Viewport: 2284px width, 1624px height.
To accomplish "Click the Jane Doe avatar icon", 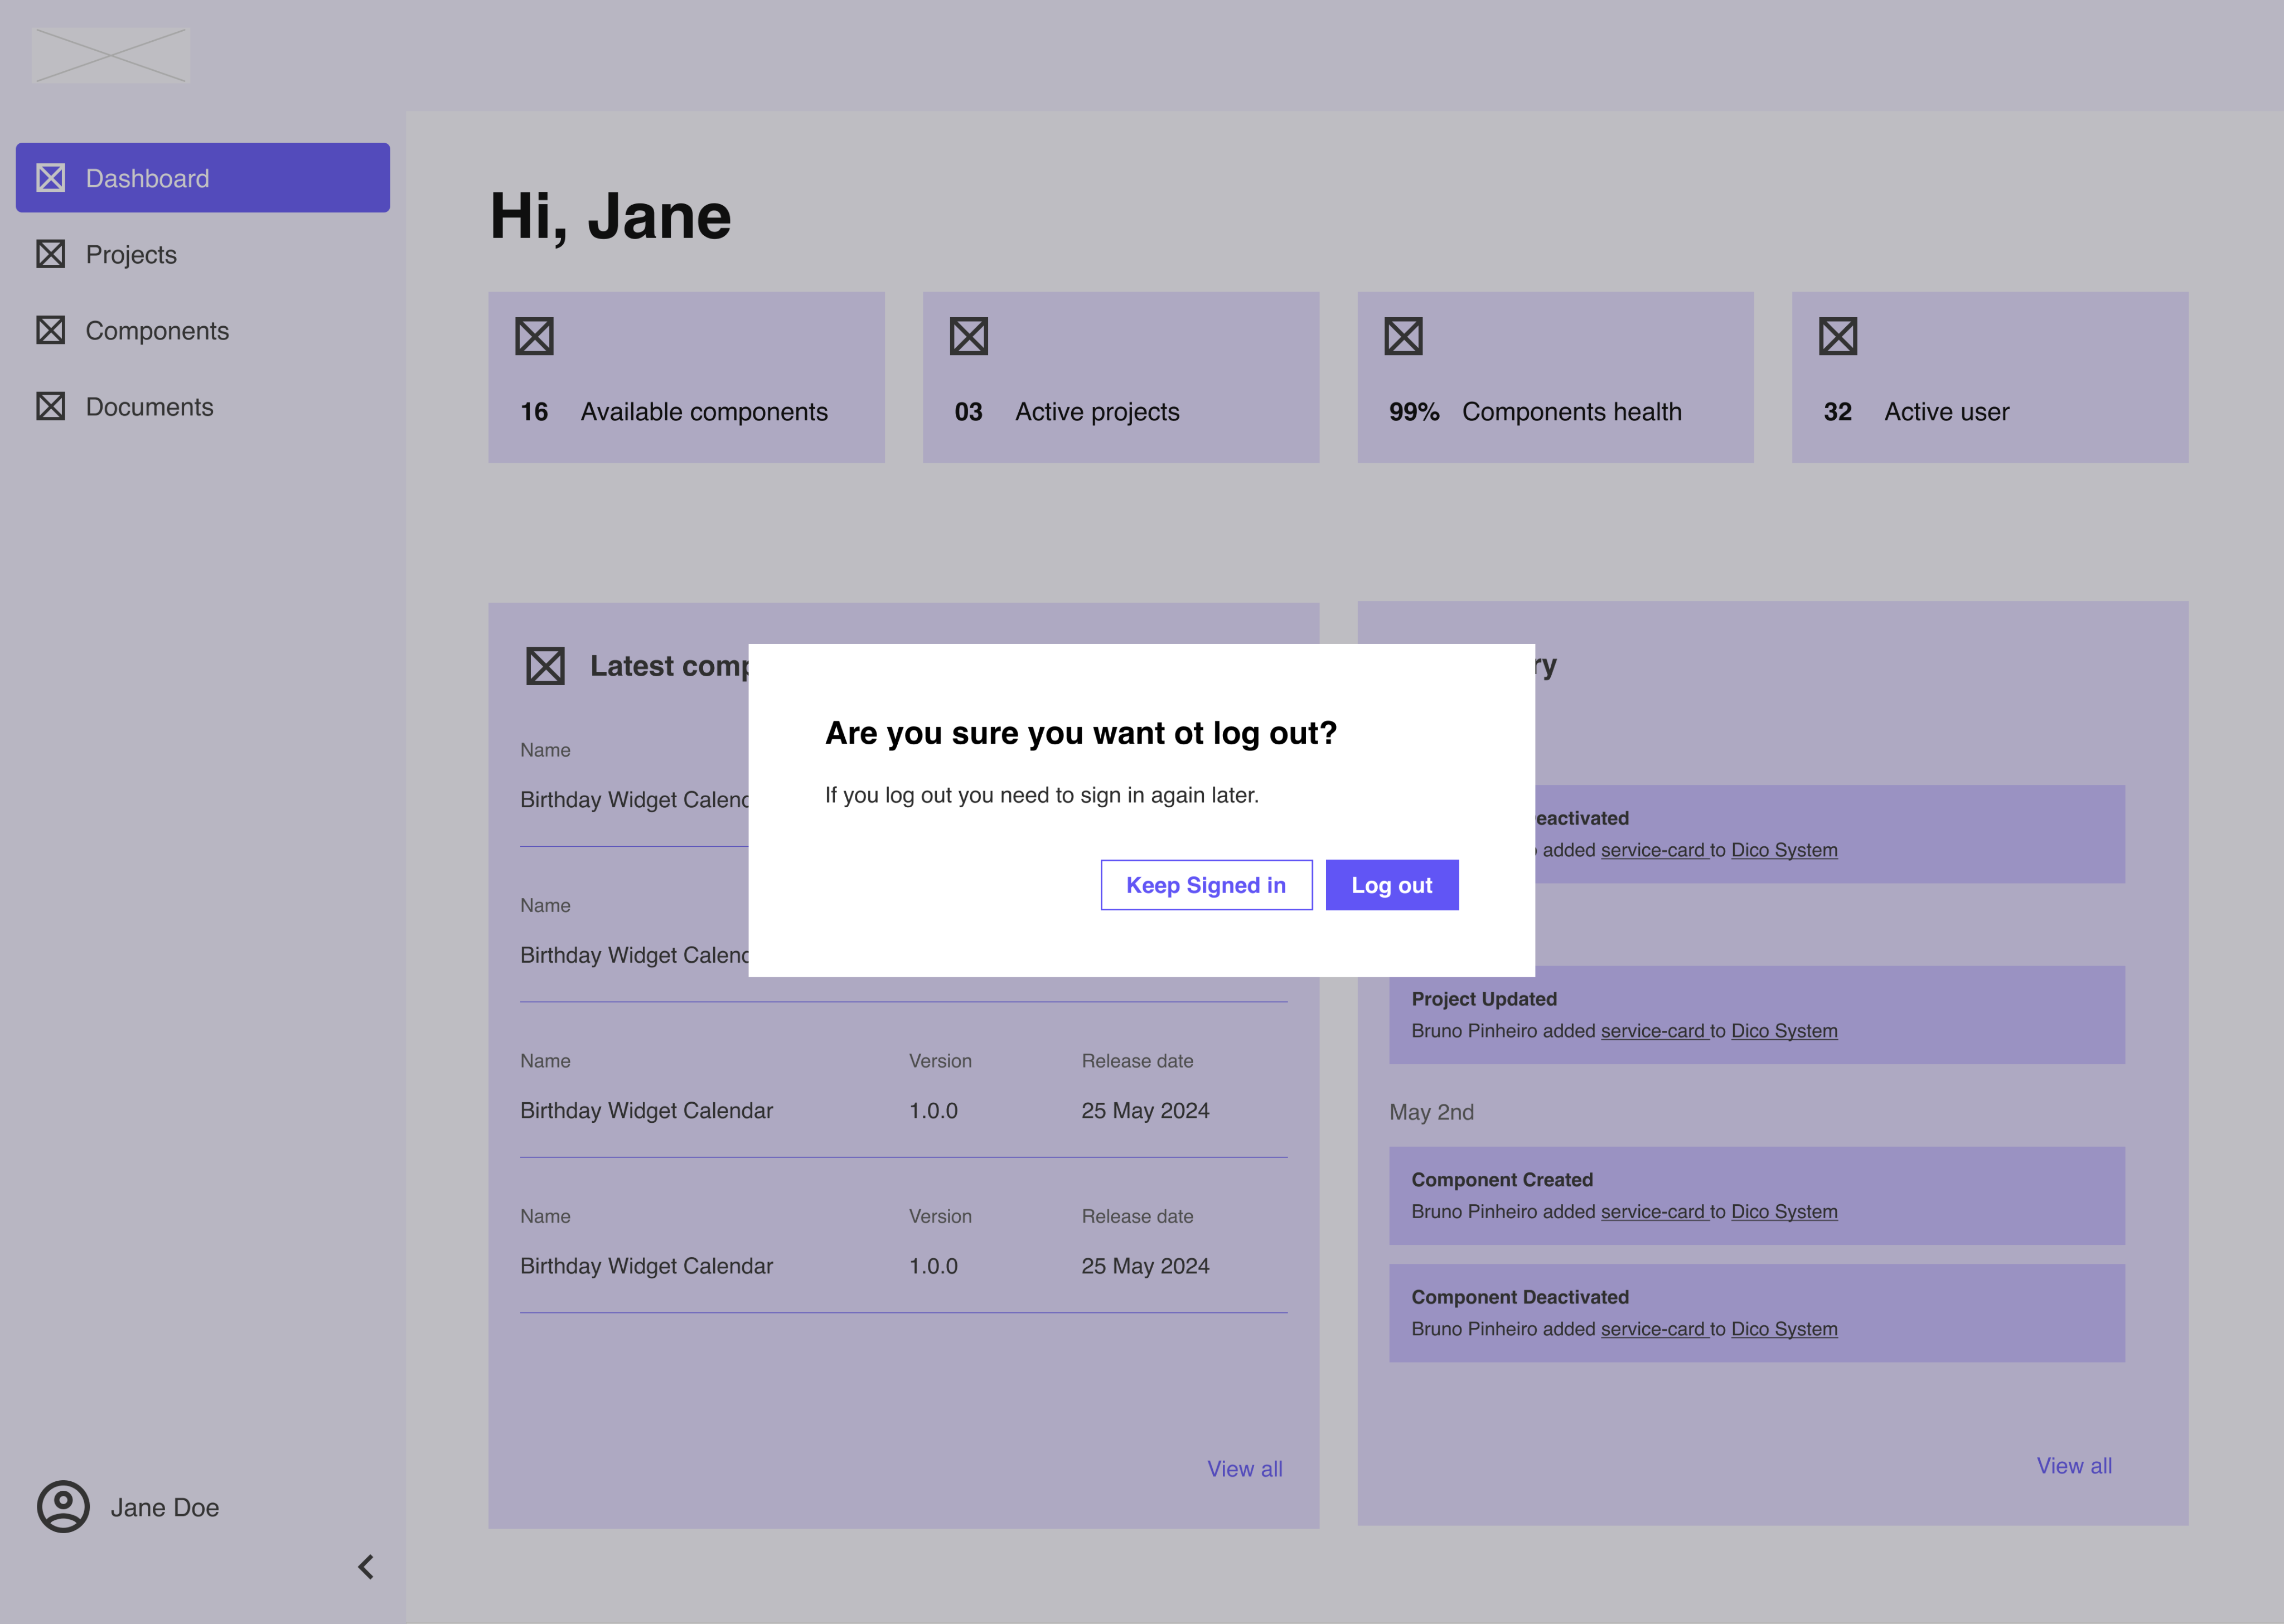I will coord(63,1507).
